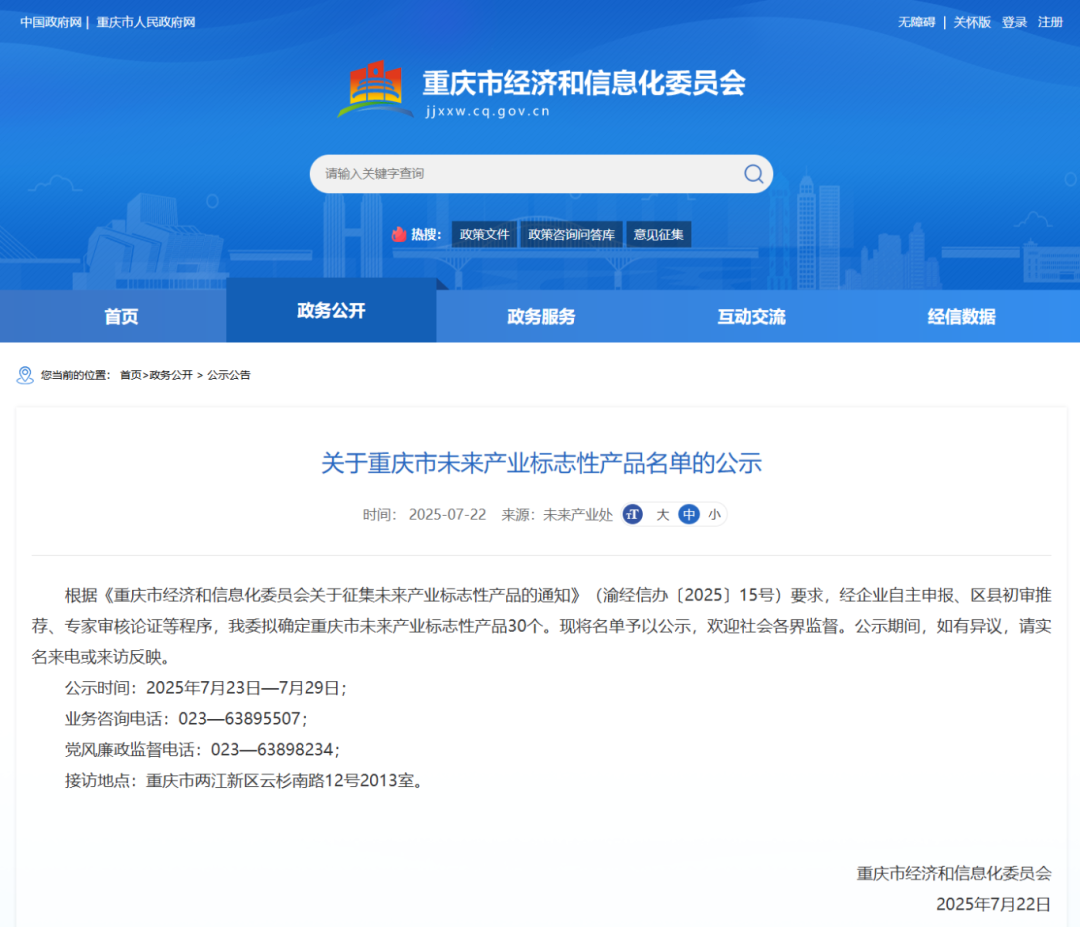1080x927 pixels.
Task: Click the 意见征集 hot search tag
Action: [x=659, y=235]
